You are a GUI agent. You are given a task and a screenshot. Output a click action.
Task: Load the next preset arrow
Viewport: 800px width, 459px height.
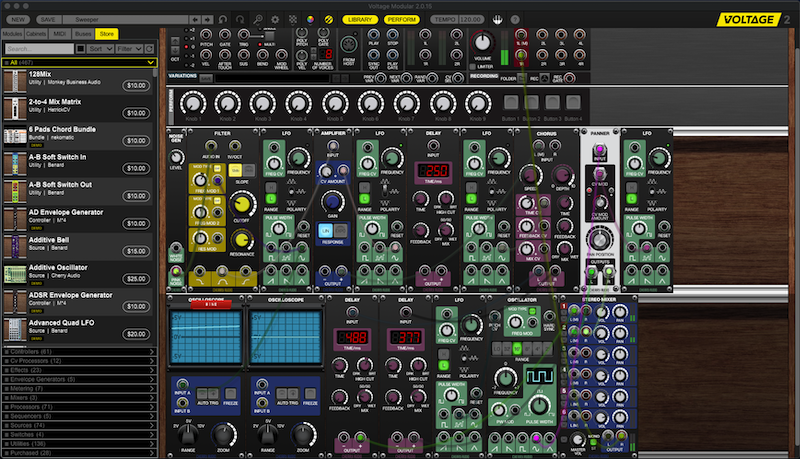(x=207, y=19)
